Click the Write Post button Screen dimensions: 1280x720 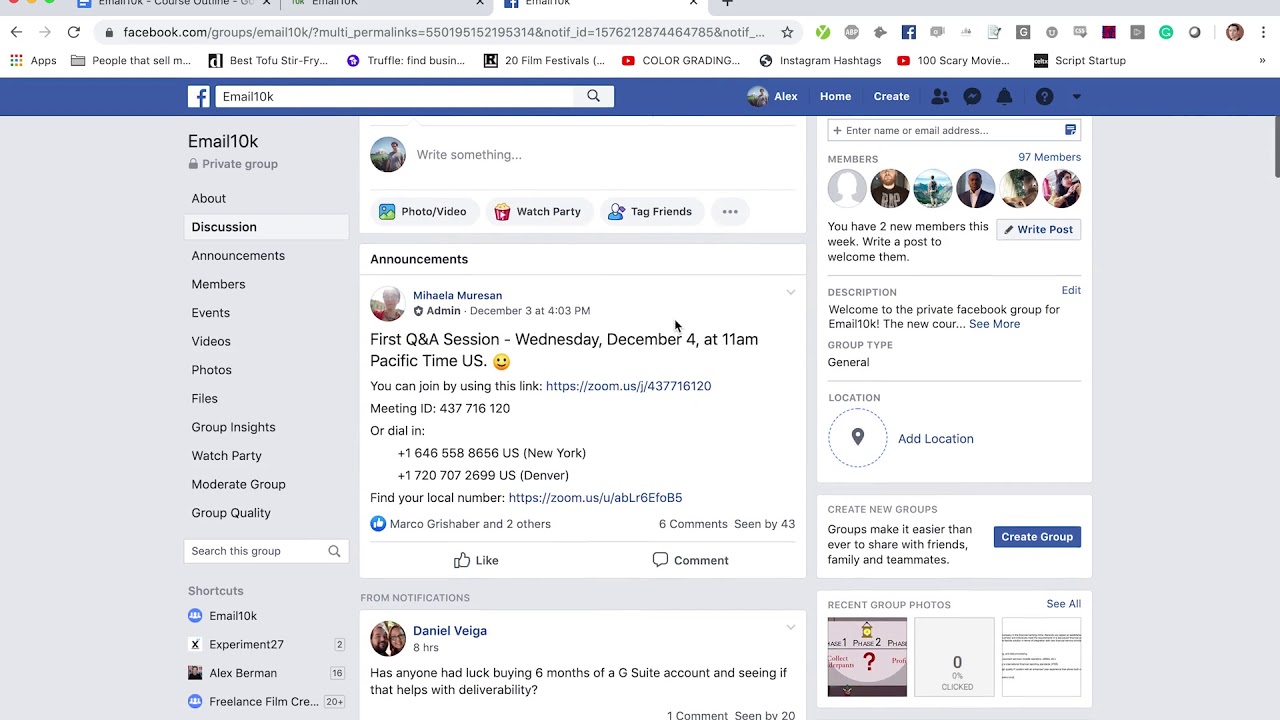click(x=1038, y=229)
